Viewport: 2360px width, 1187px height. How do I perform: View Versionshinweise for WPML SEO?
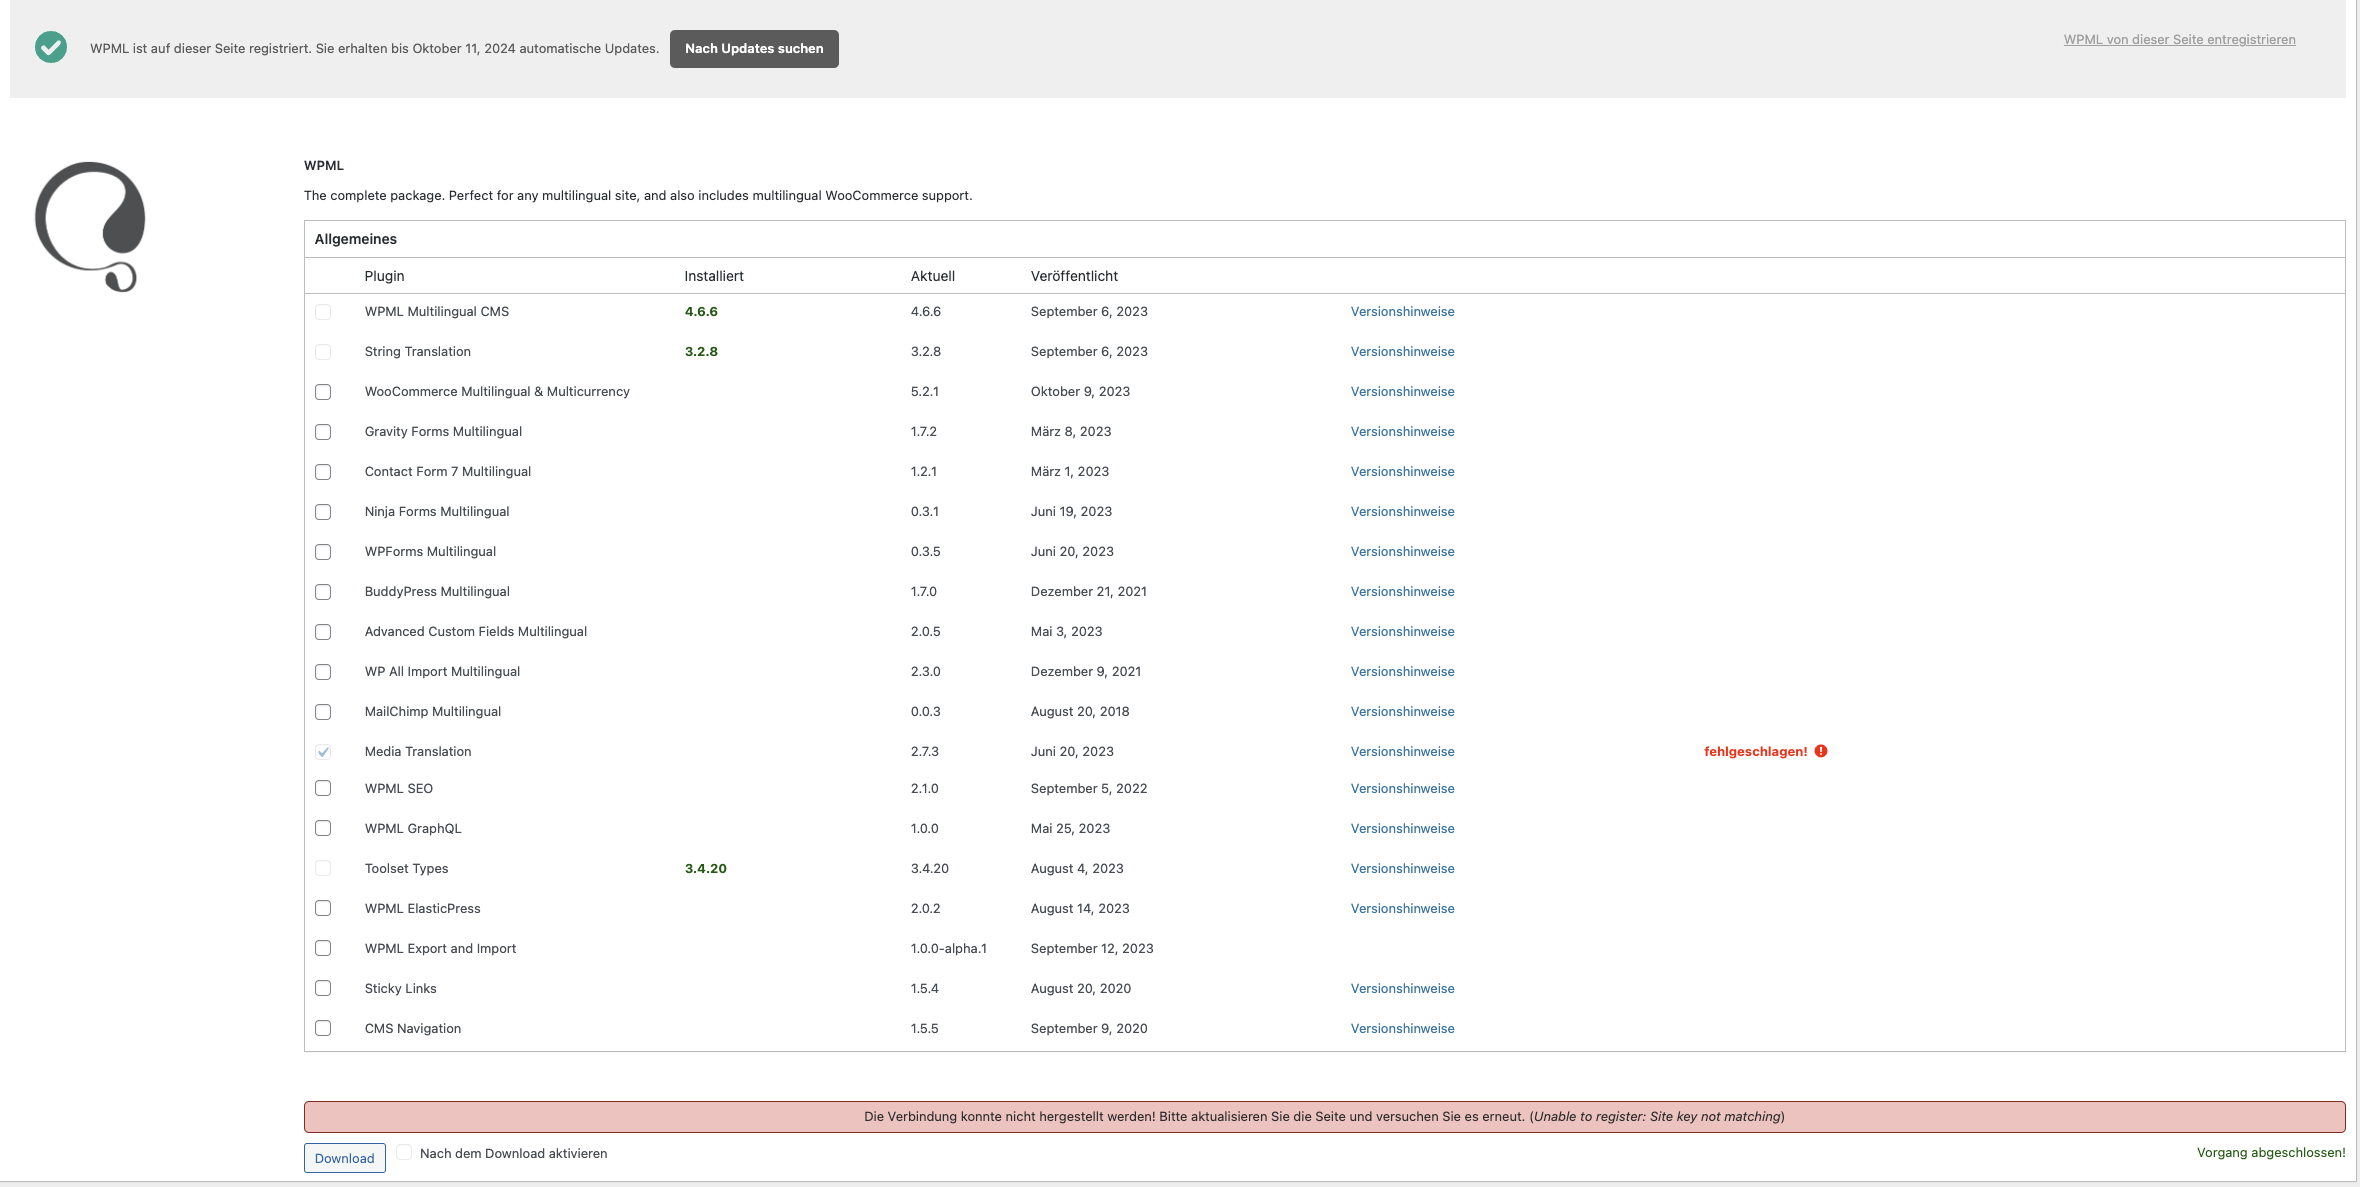[x=1402, y=789]
